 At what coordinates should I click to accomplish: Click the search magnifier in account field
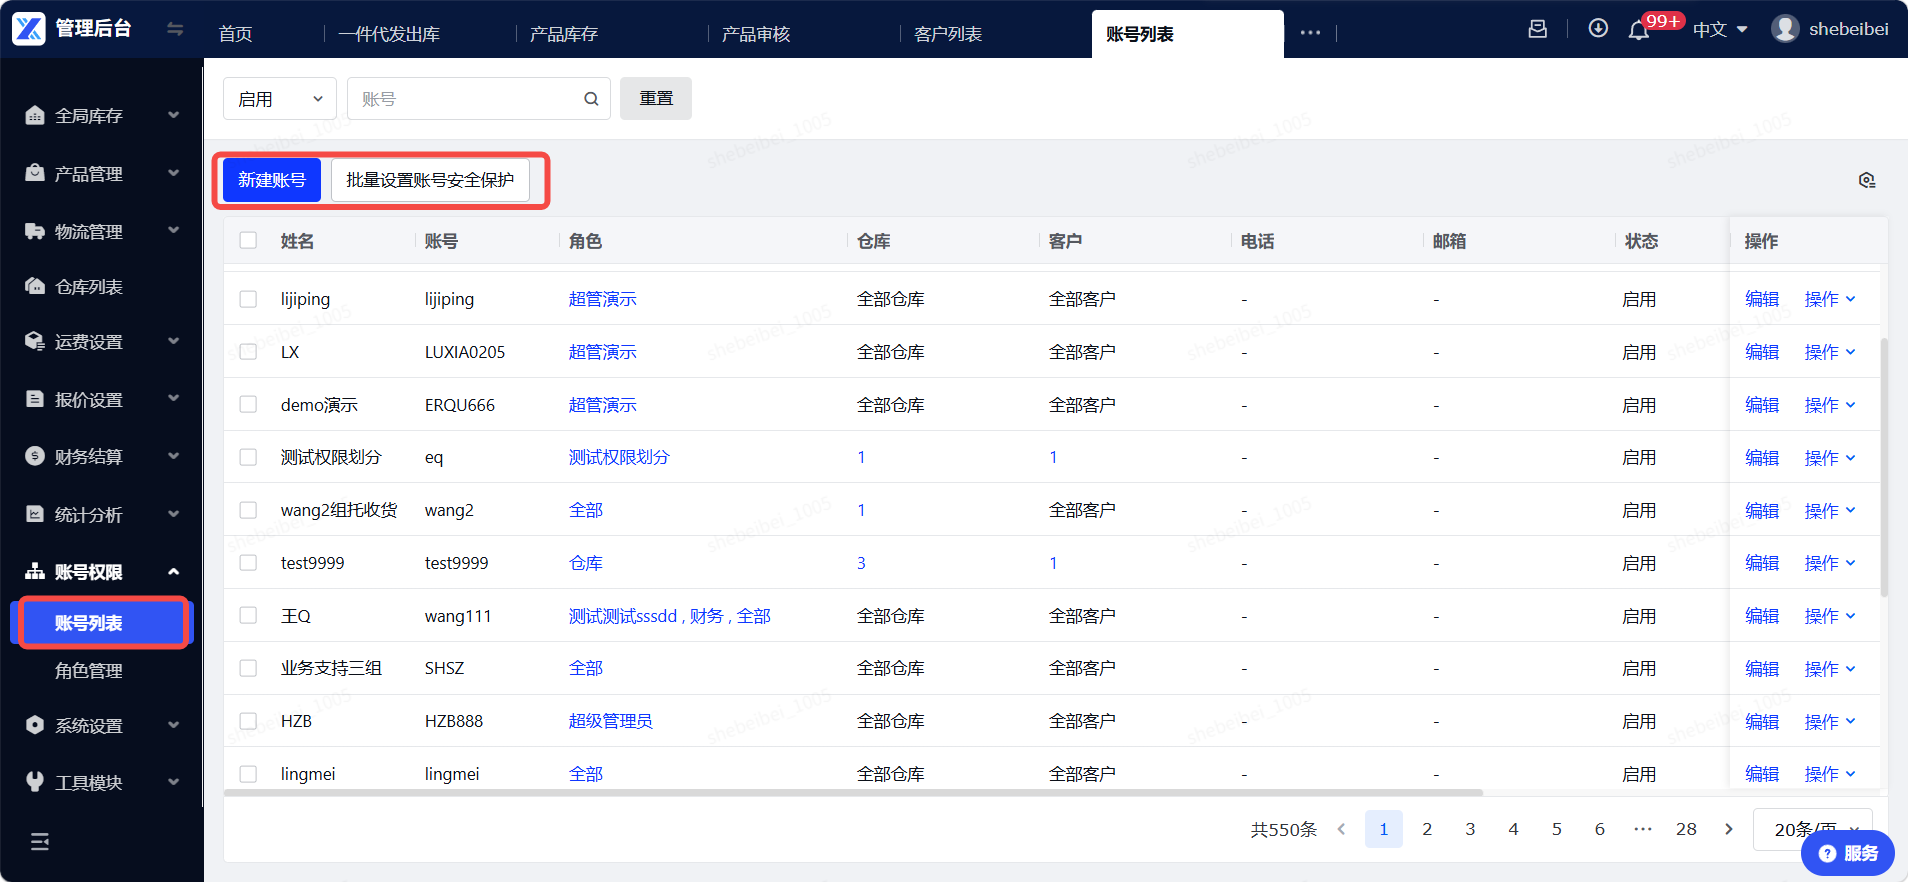tap(591, 99)
